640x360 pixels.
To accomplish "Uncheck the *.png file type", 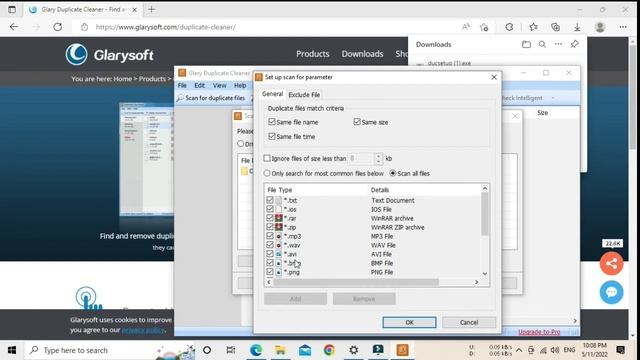I will coord(270,272).
